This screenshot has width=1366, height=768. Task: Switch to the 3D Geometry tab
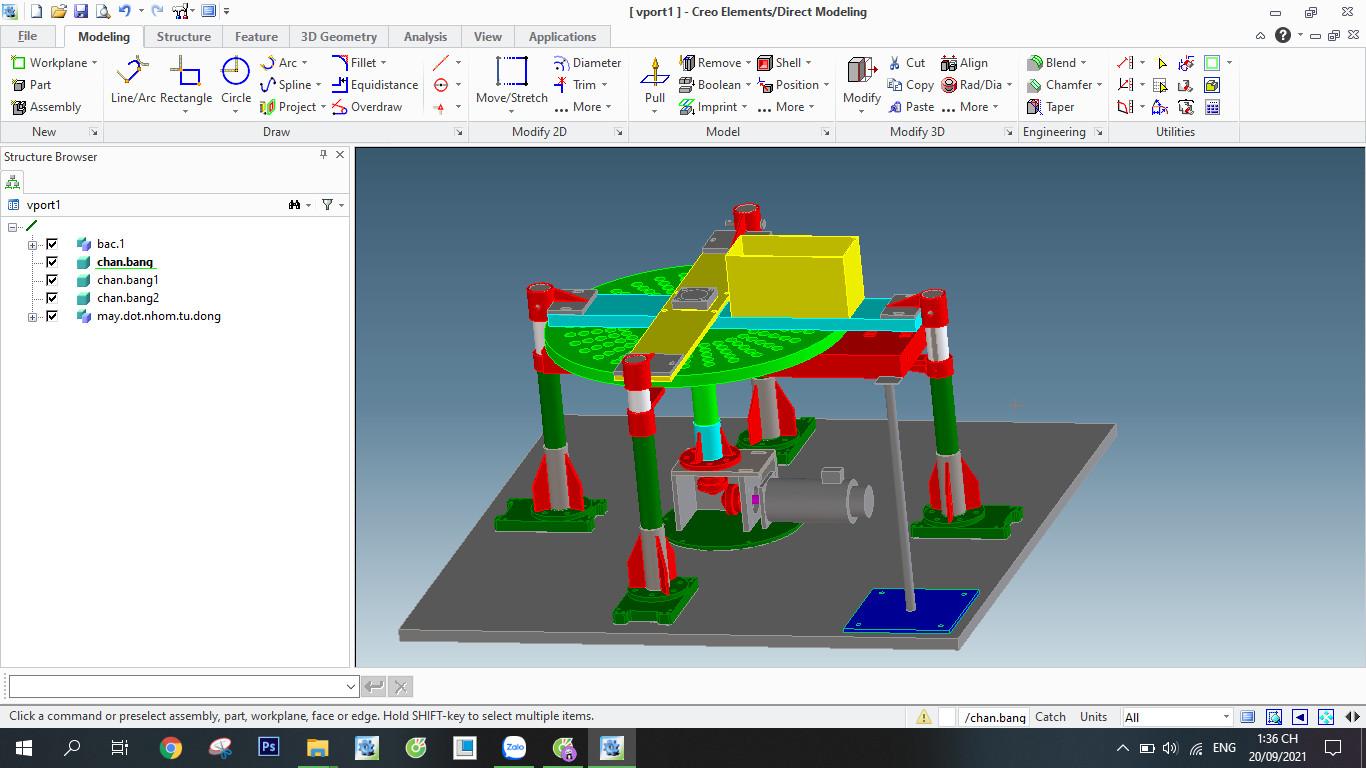pyautogui.click(x=339, y=37)
